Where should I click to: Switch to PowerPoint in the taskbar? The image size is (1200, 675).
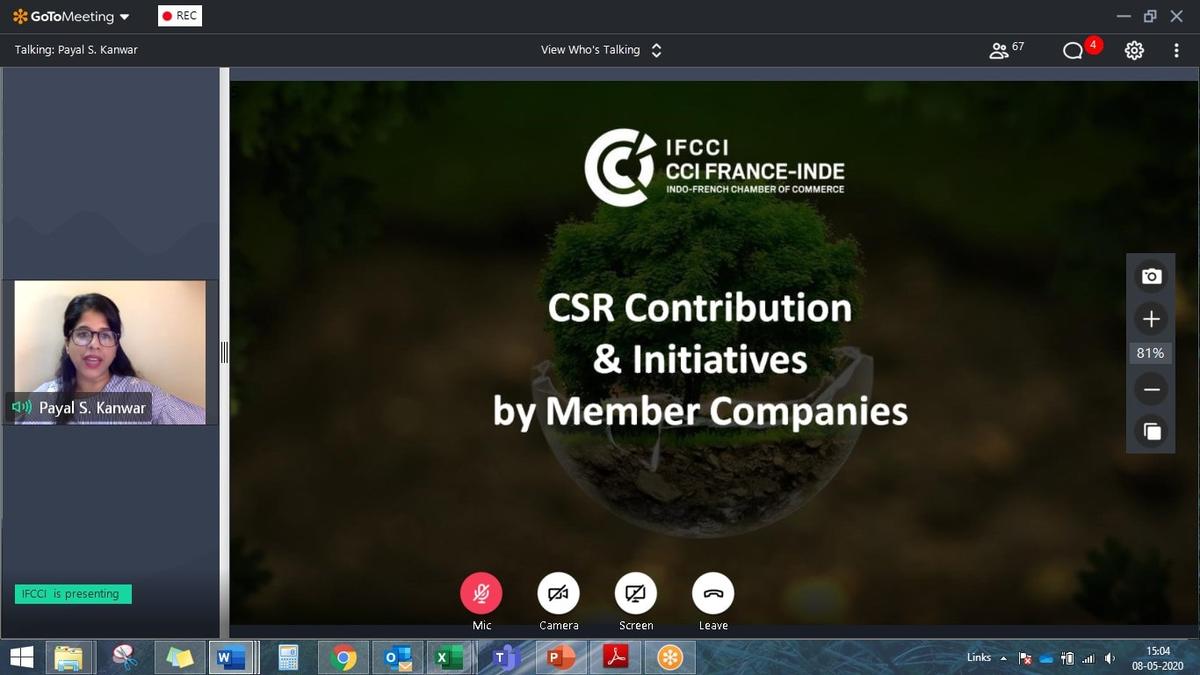point(560,657)
